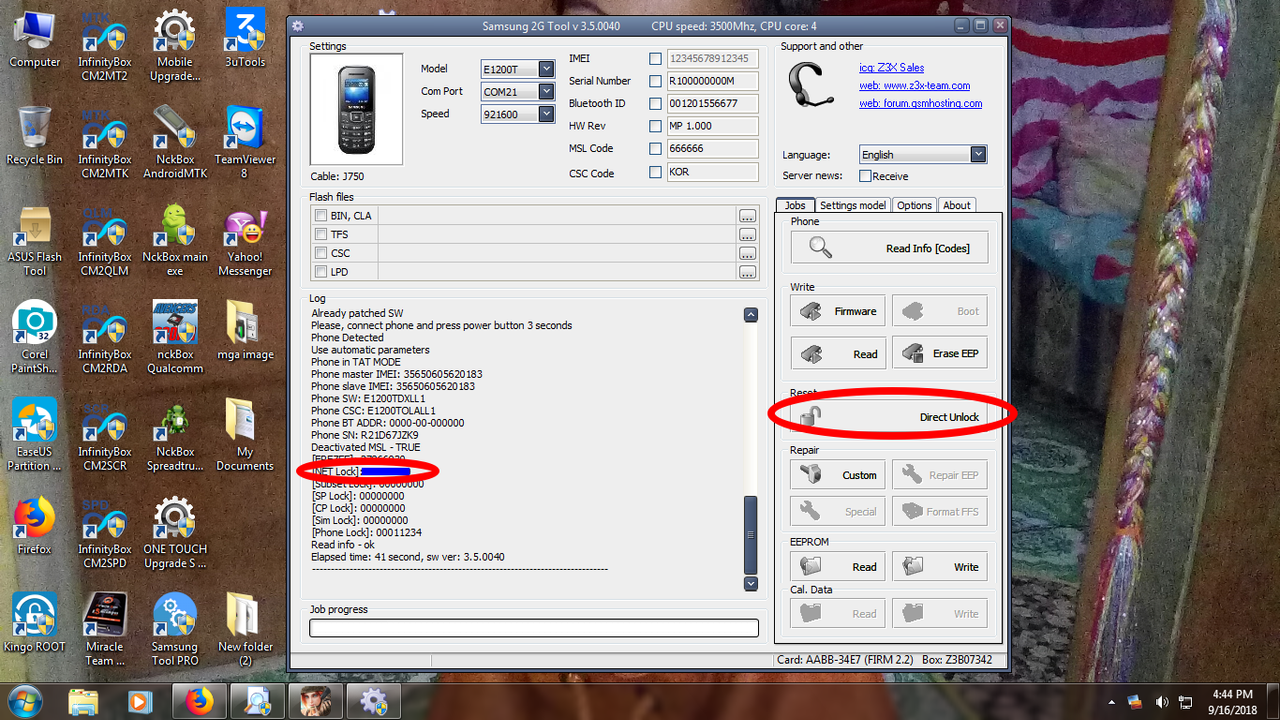Open My Documents folder icon
This screenshot has height=720, width=1280.
click(245, 435)
